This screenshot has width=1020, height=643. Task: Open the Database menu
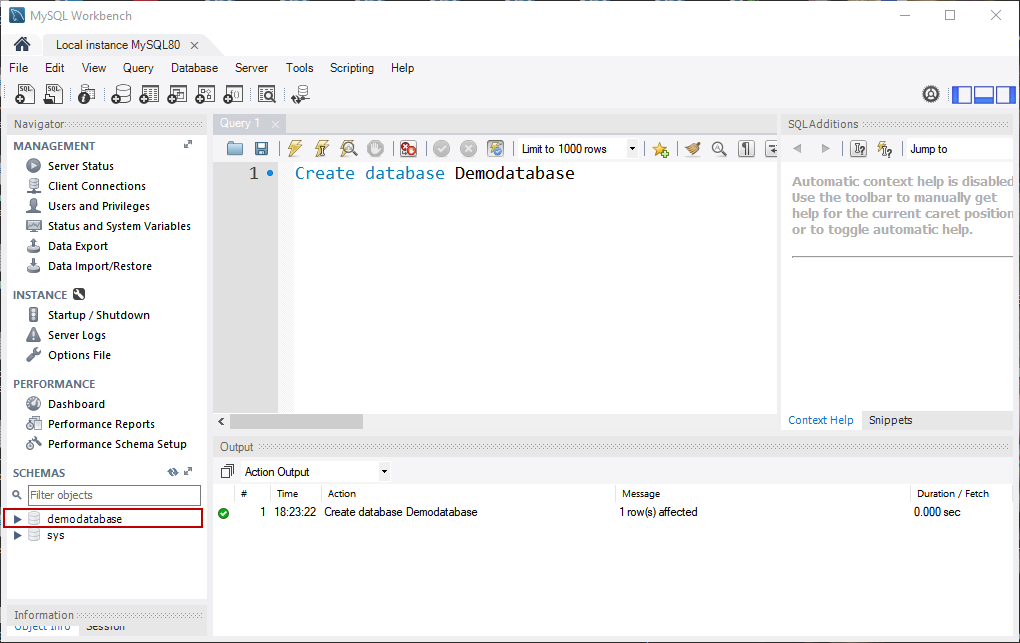pos(194,68)
